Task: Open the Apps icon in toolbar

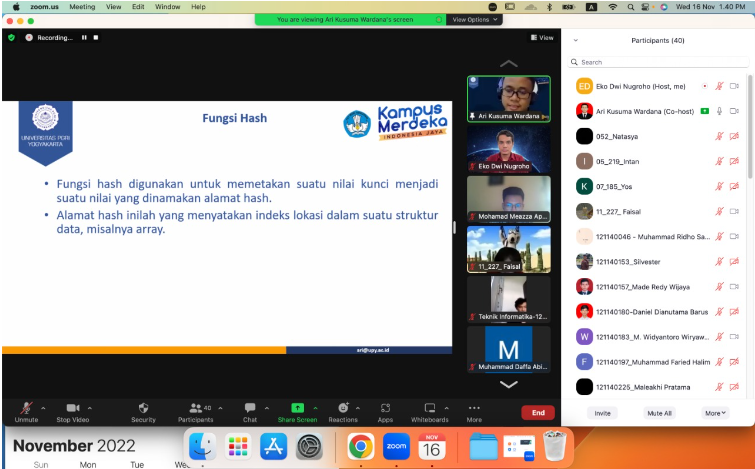Action: point(385,408)
